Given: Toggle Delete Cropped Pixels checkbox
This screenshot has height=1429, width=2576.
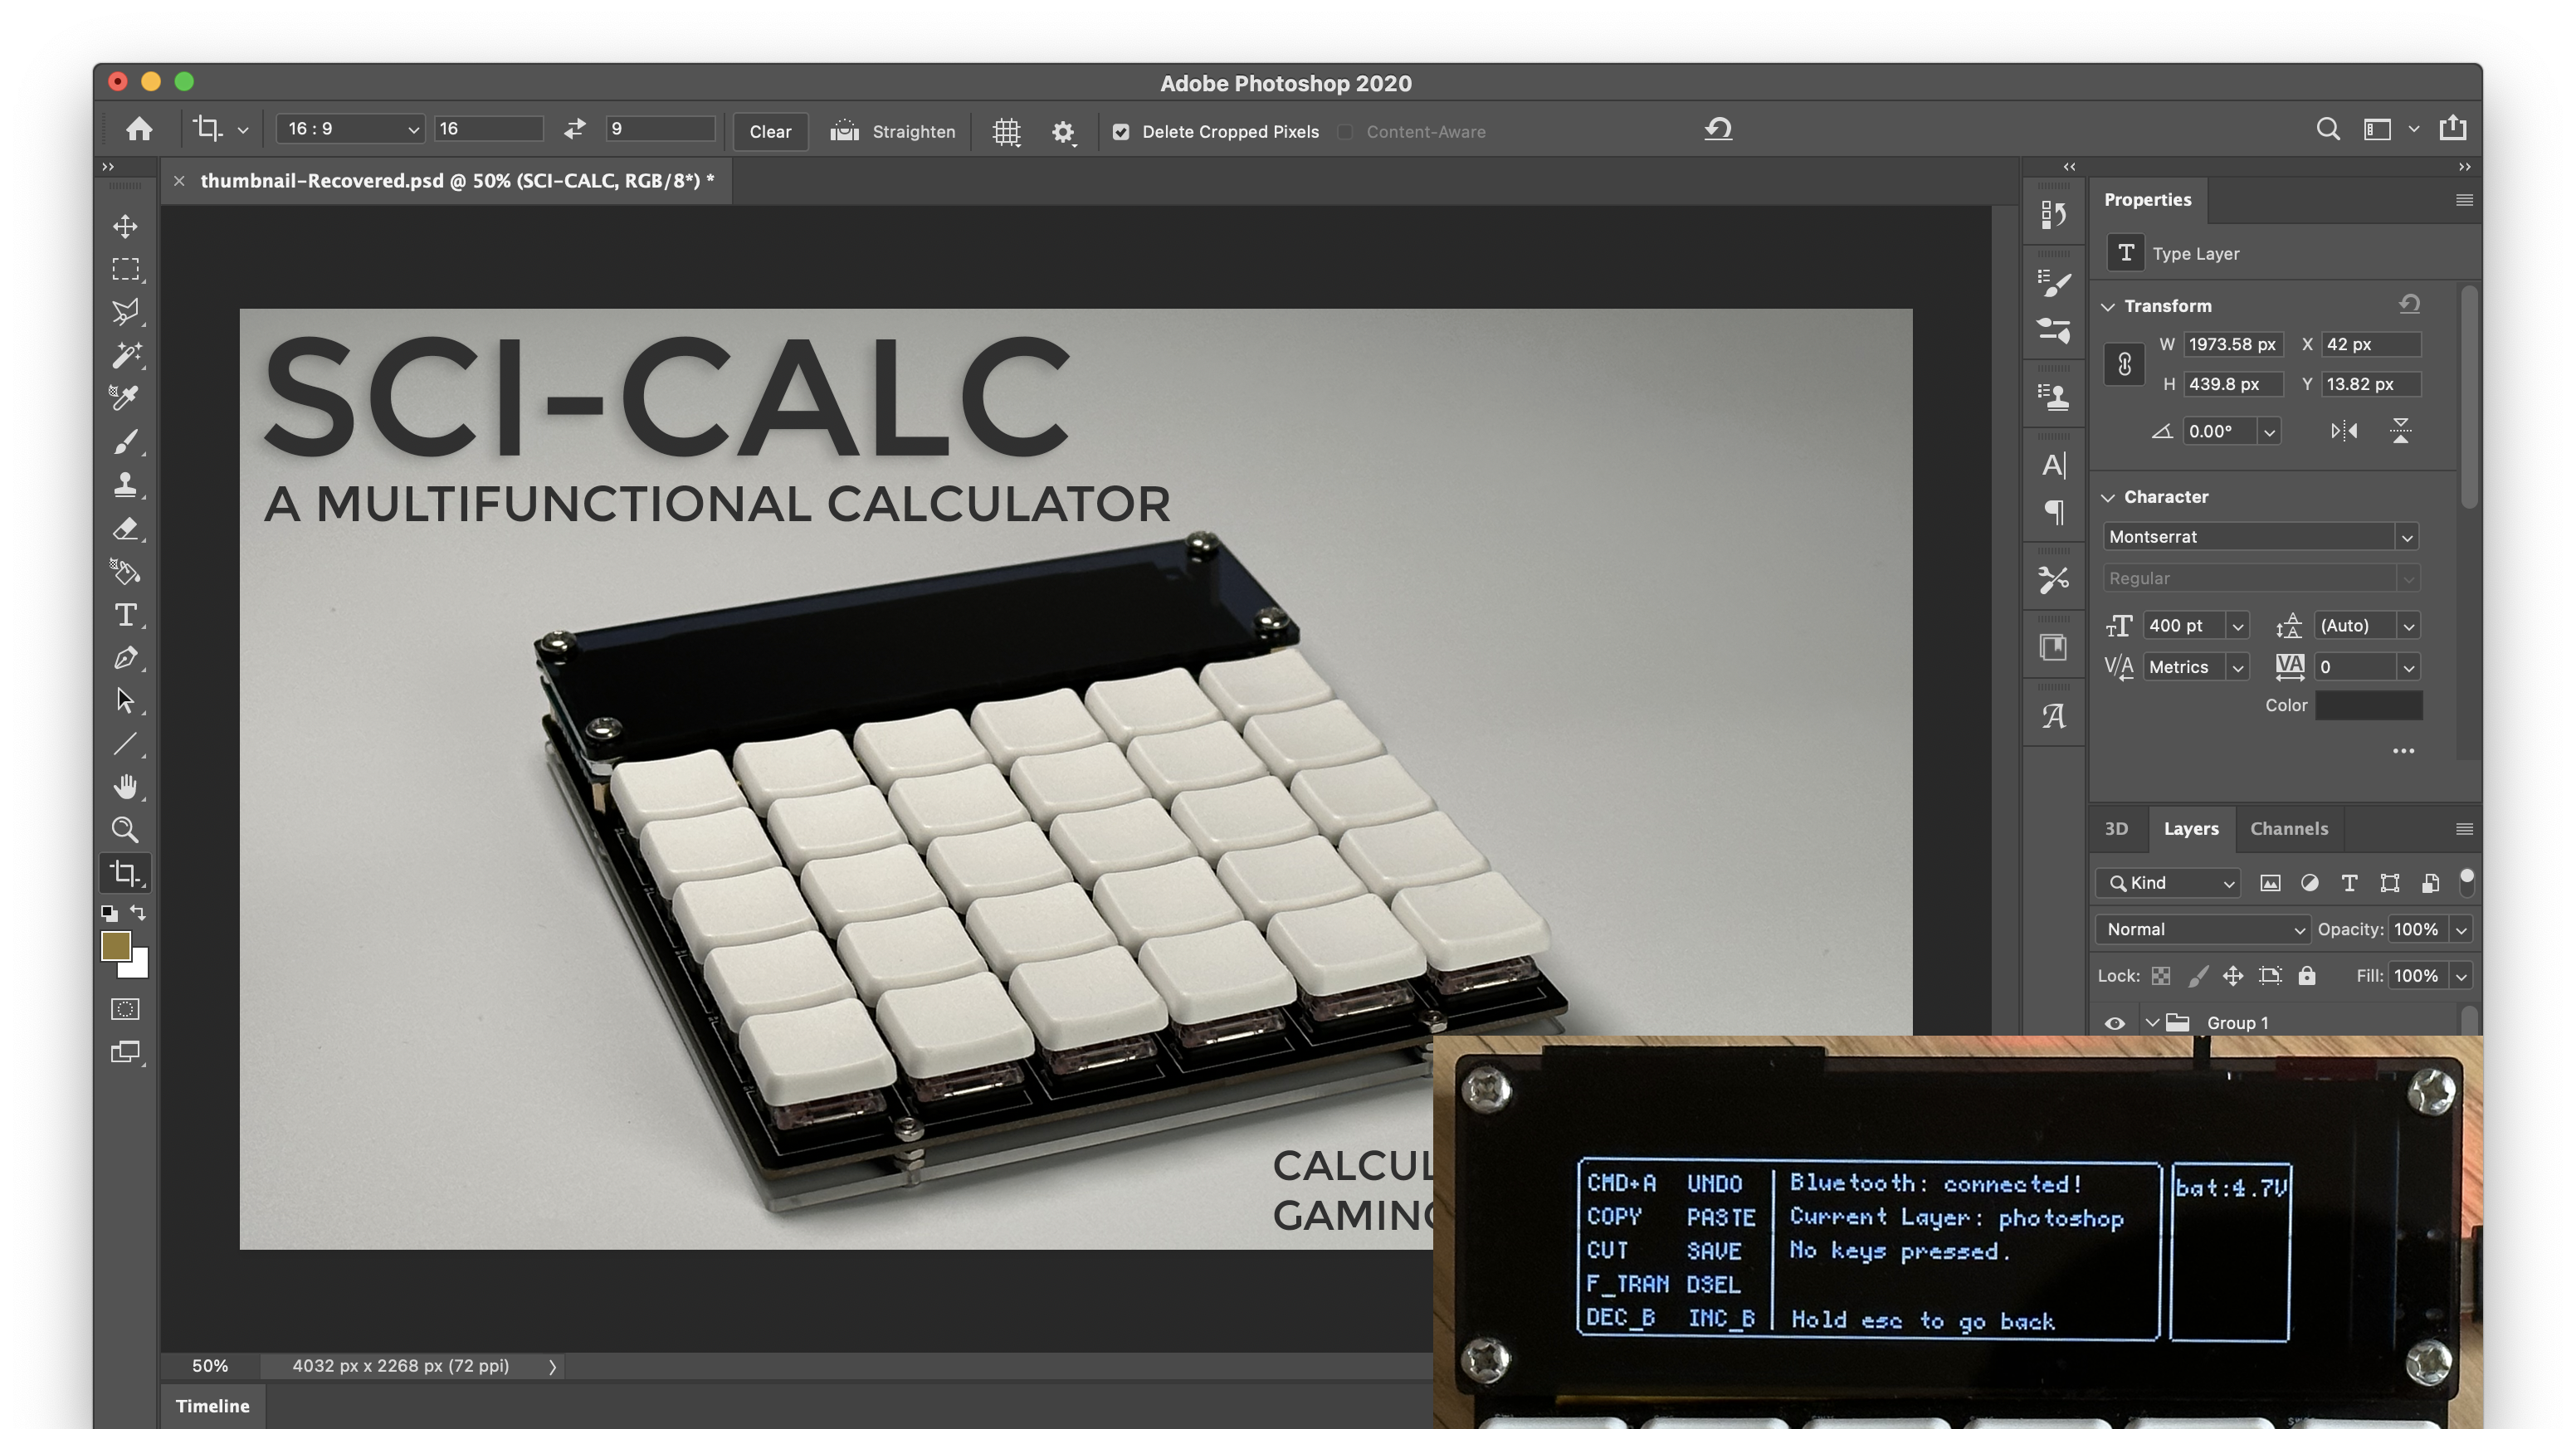Looking at the screenshot, I should point(1121,132).
